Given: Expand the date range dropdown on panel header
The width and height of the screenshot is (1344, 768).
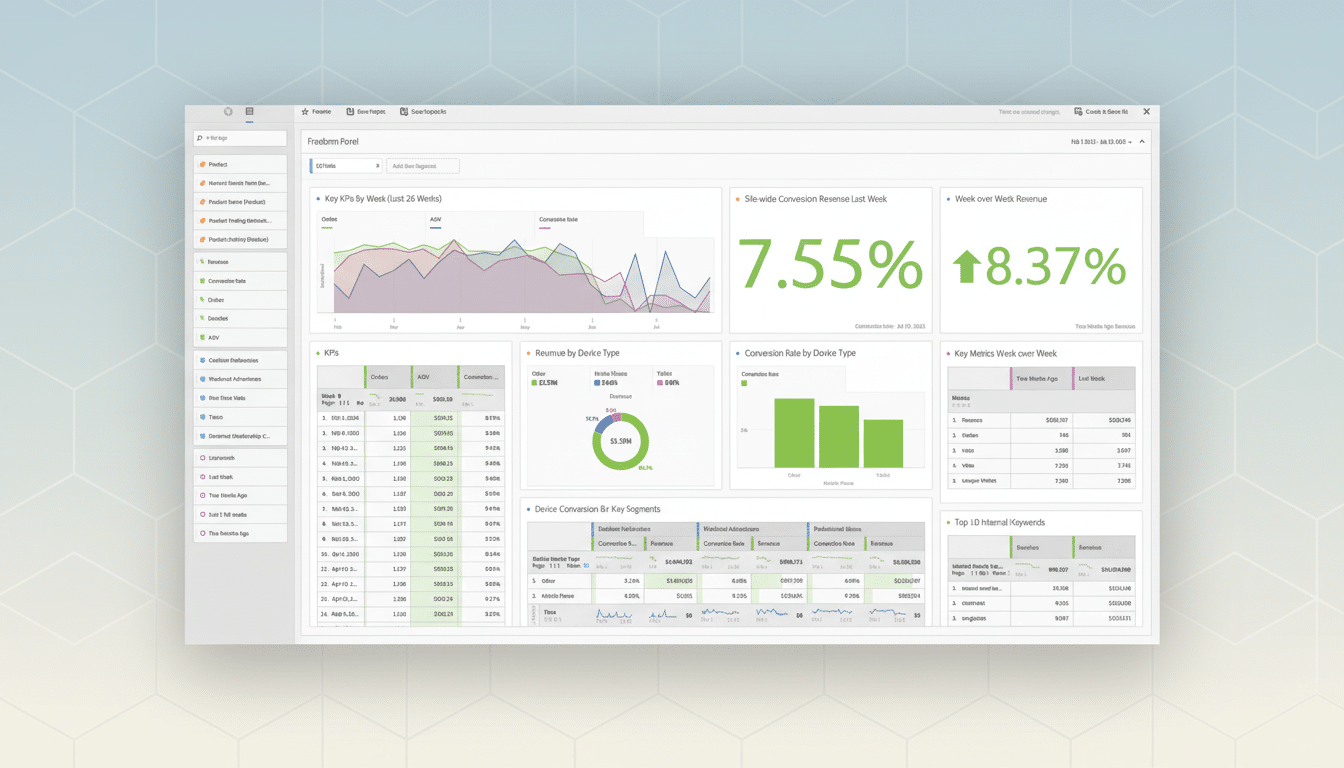Looking at the screenshot, I should 1130,142.
